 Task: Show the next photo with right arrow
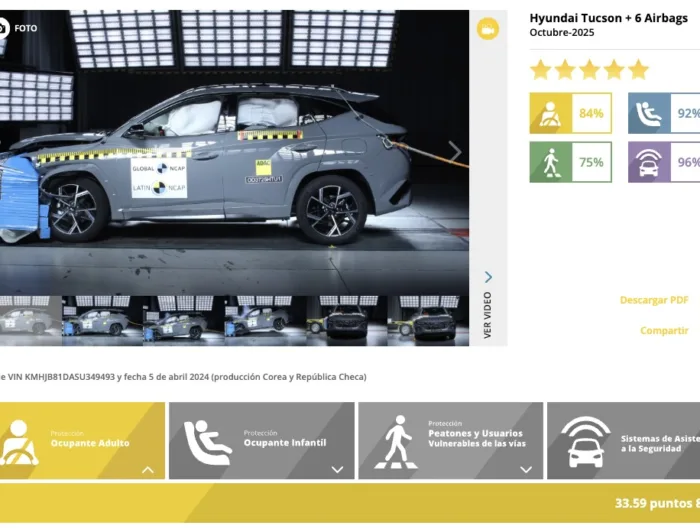pos(454,151)
